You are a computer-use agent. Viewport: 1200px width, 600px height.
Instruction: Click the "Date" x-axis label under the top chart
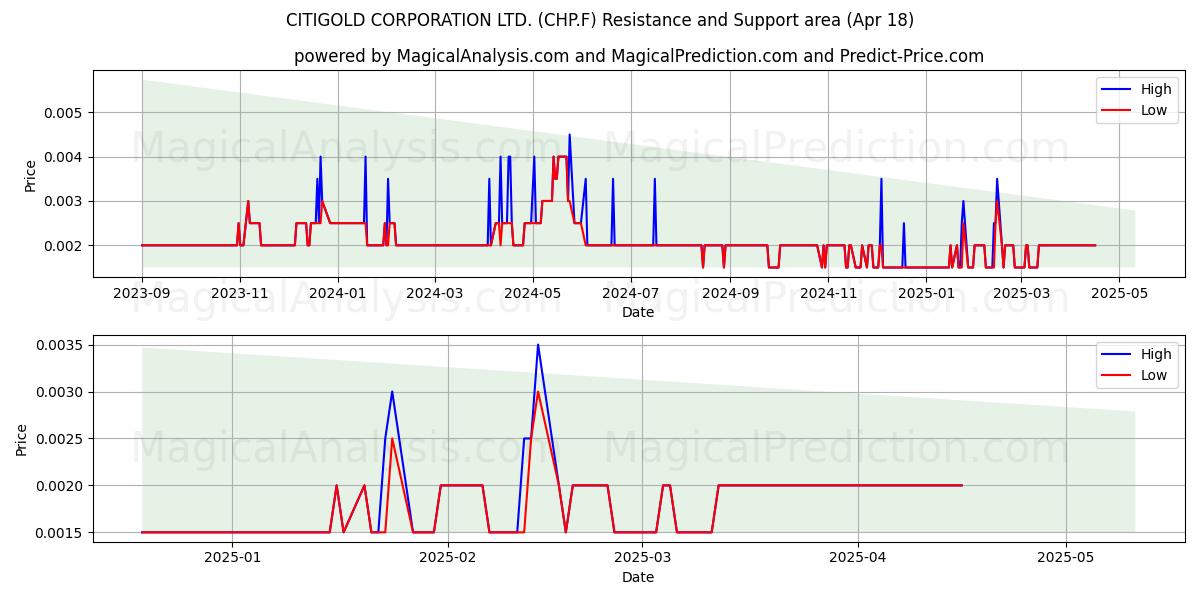(x=638, y=312)
